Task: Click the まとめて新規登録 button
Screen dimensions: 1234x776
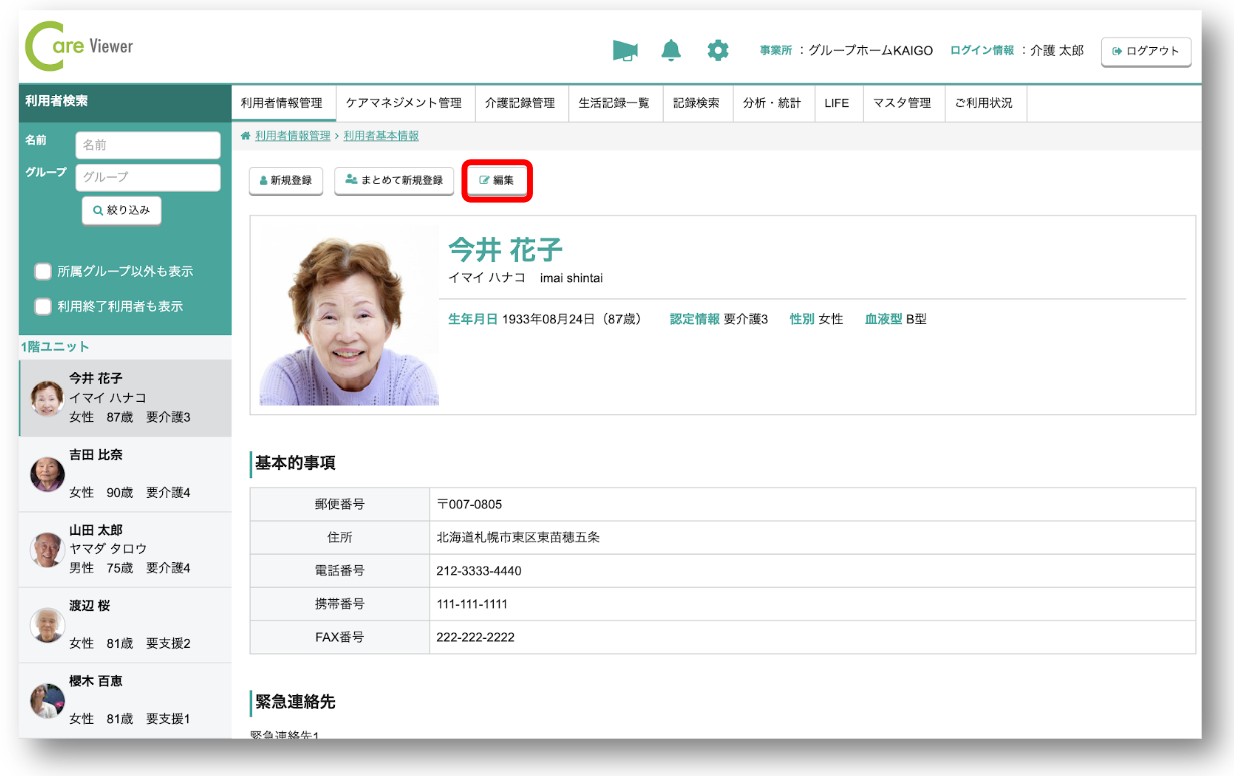Action: click(394, 181)
